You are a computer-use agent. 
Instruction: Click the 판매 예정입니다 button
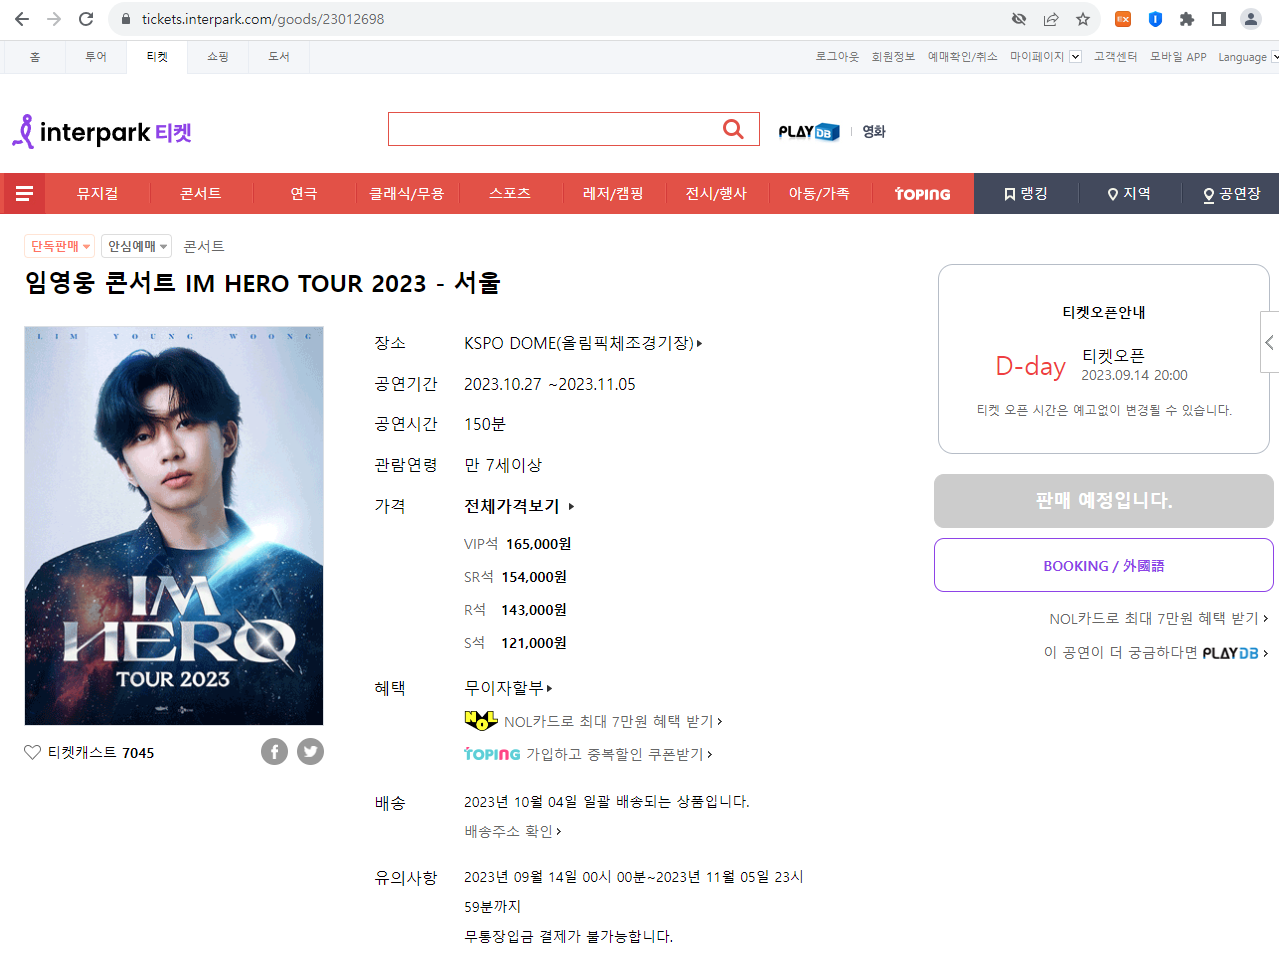tap(1104, 500)
